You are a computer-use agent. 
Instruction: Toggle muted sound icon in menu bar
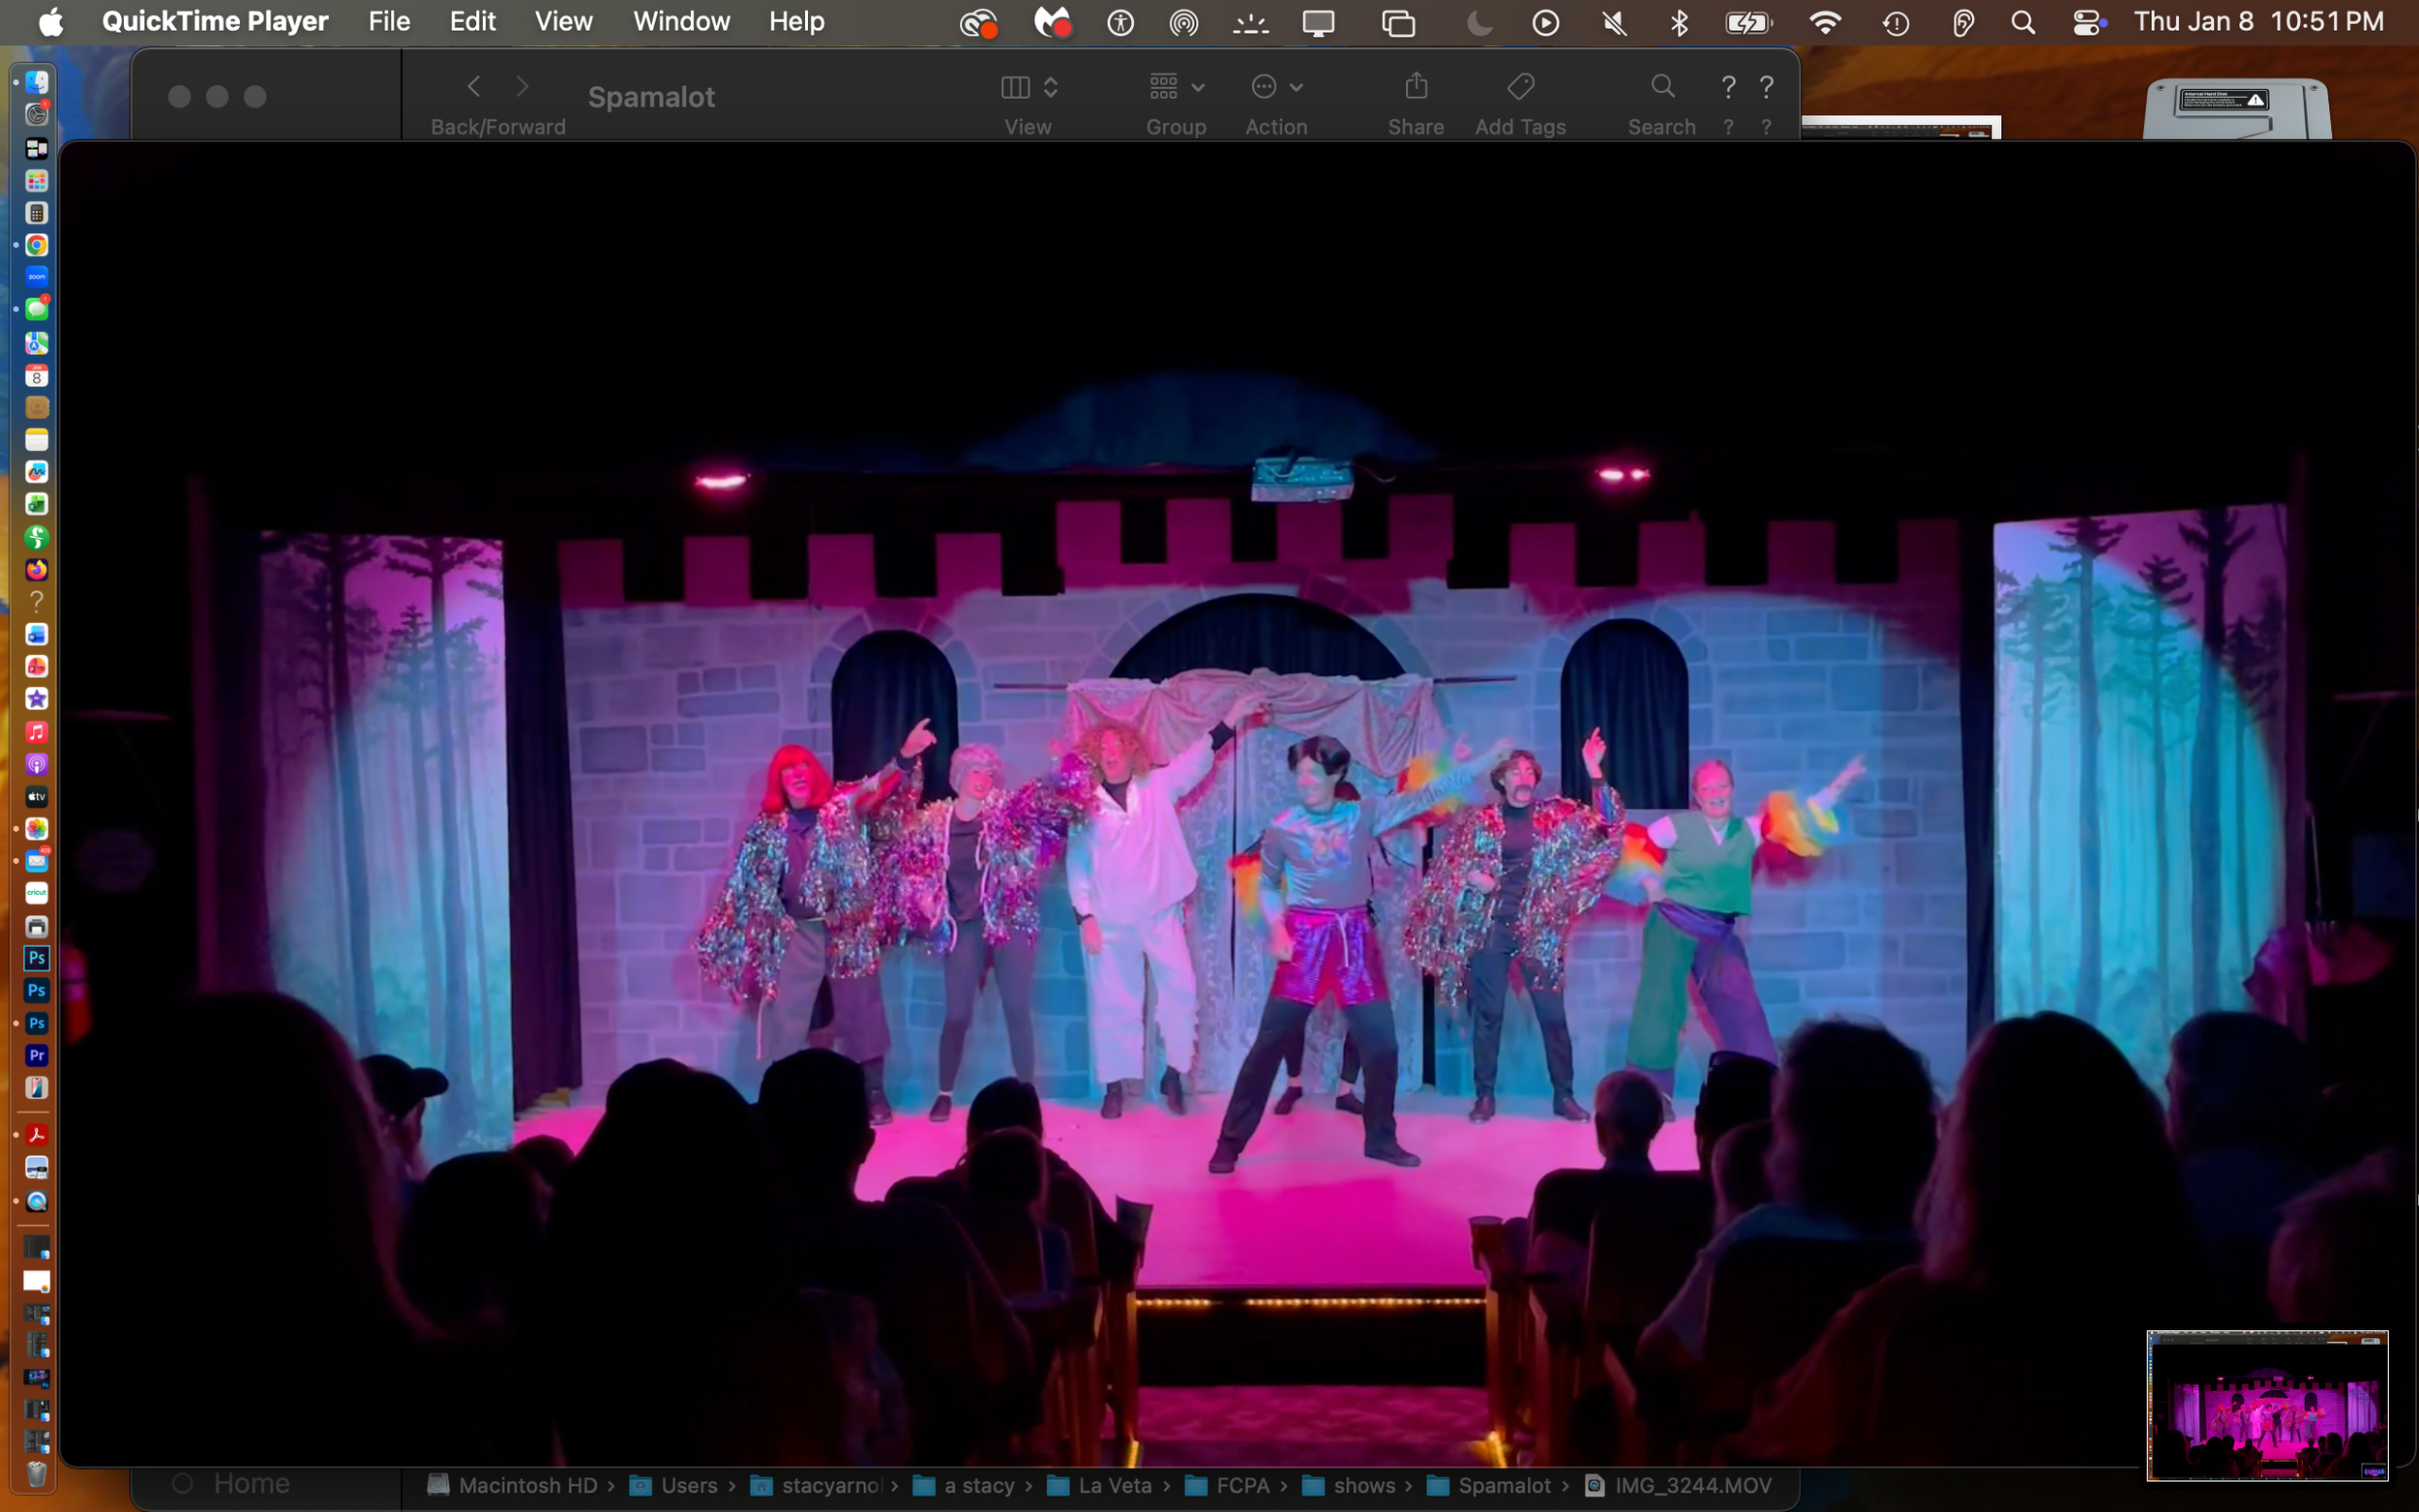(x=1613, y=22)
